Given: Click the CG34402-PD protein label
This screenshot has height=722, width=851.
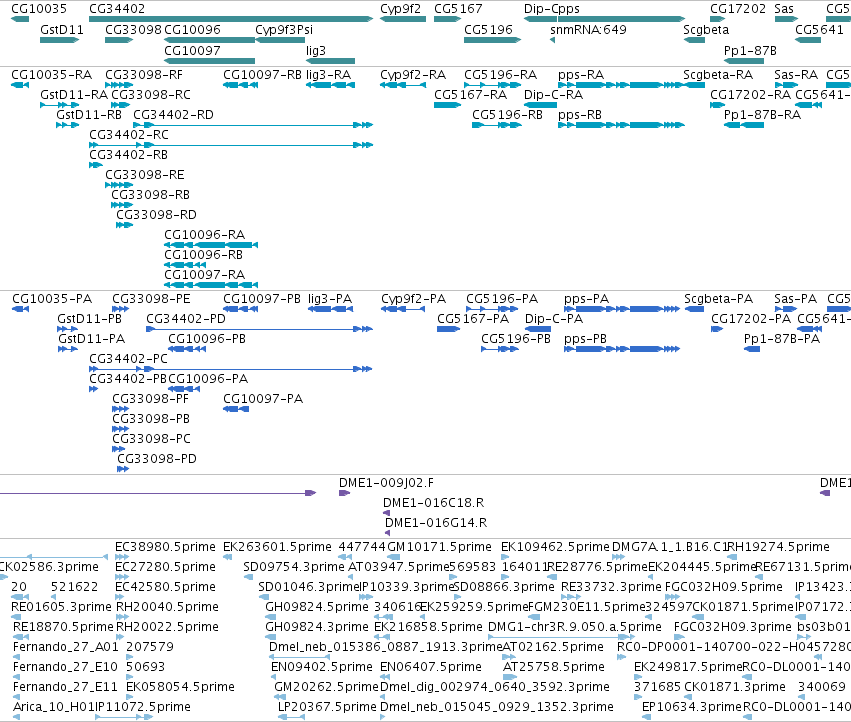Looking at the screenshot, I should (186, 319).
